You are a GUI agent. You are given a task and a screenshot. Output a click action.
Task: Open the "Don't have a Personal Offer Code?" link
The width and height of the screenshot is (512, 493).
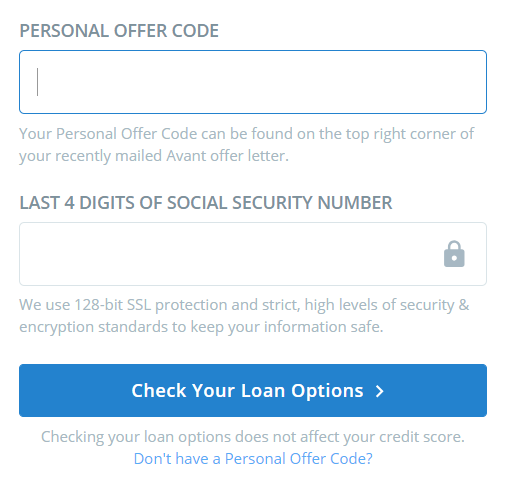[253, 459]
